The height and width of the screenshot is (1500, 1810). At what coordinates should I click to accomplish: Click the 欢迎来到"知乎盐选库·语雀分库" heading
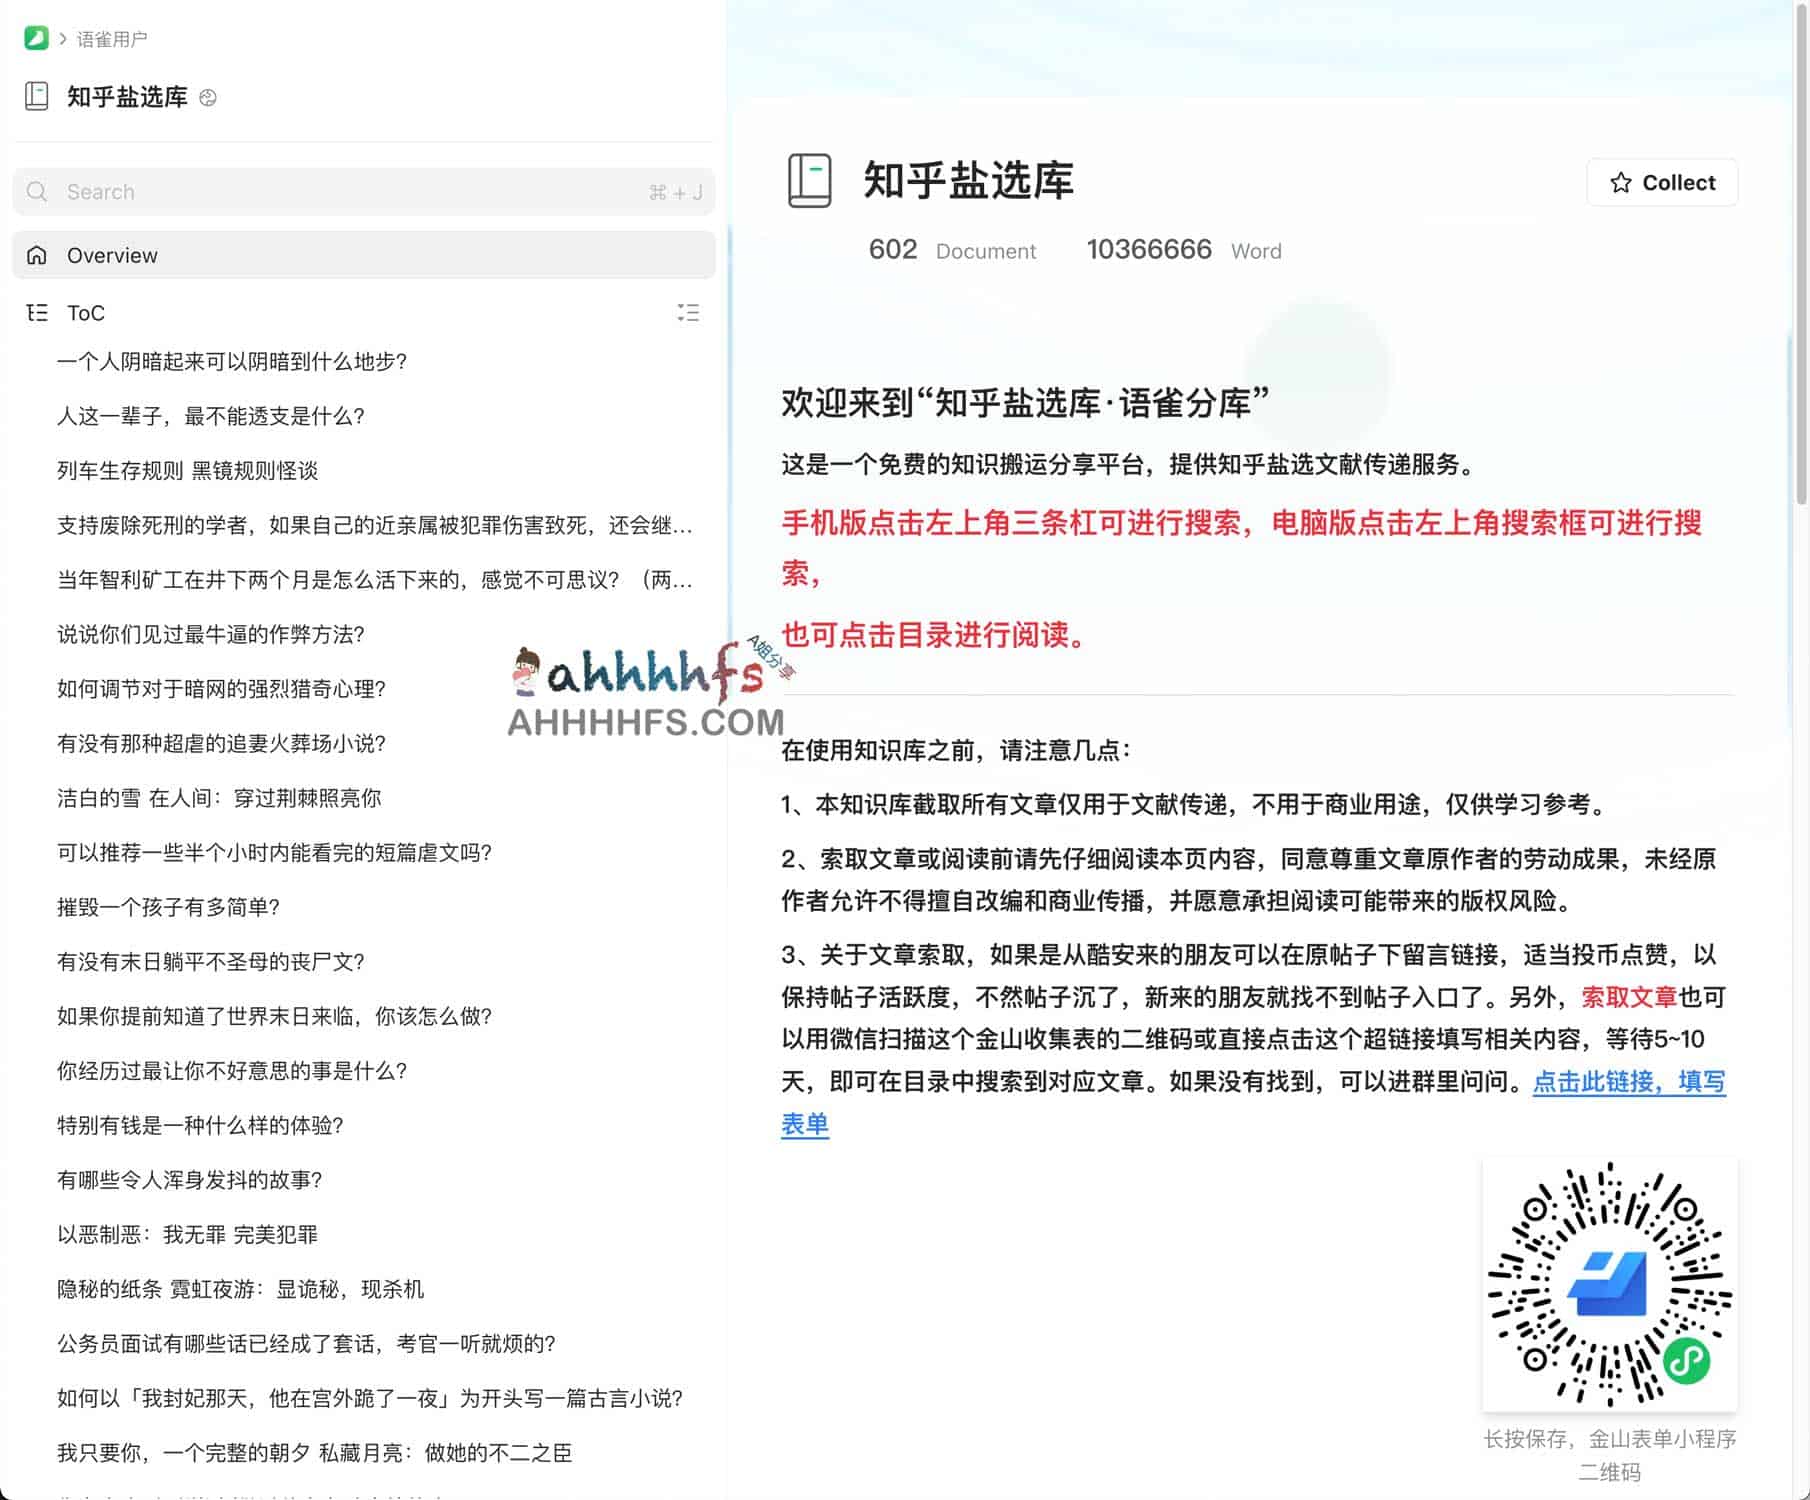1025,402
